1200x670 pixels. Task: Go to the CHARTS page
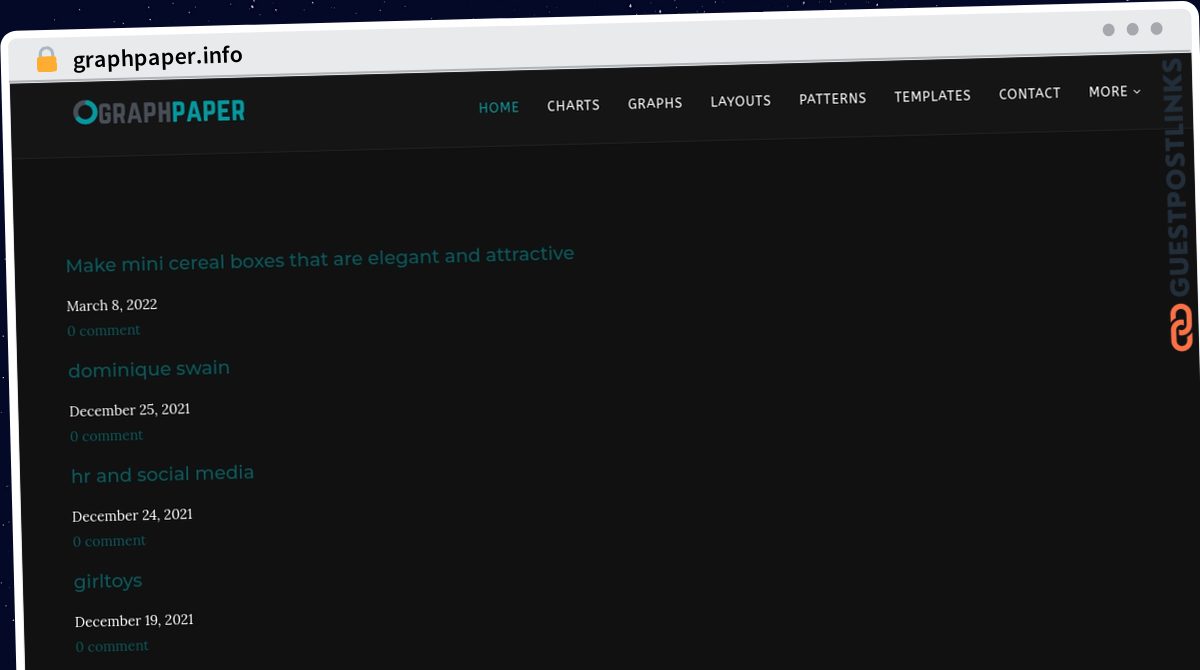573,105
